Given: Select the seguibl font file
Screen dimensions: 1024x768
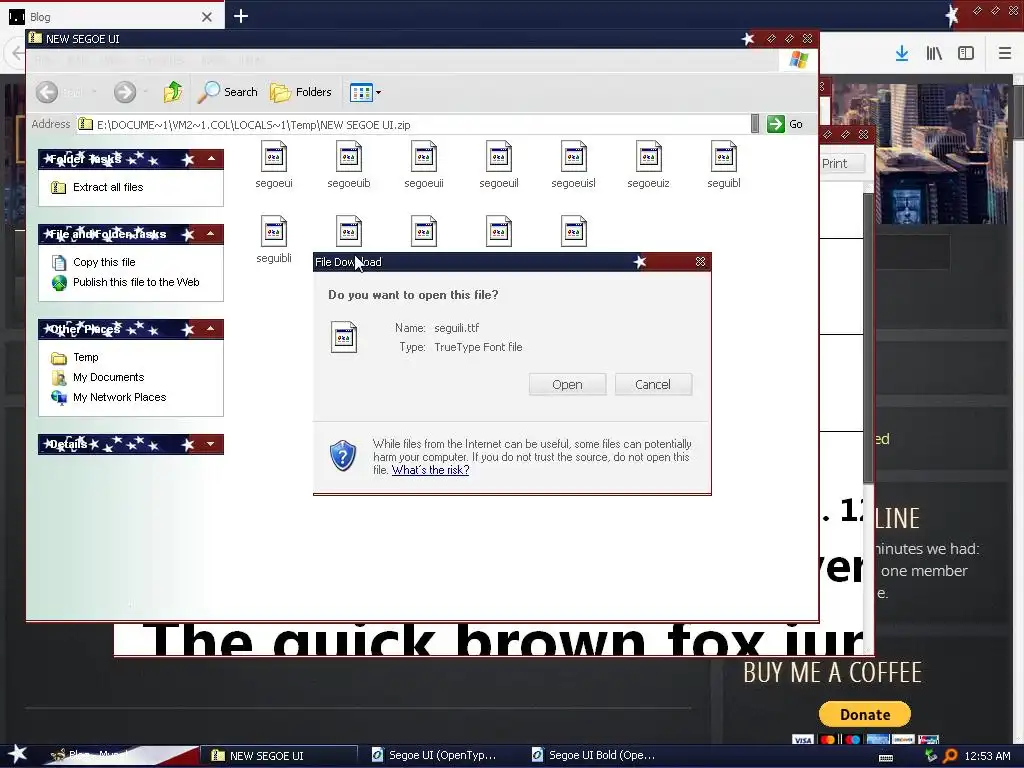Looking at the screenshot, I should click(724, 165).
